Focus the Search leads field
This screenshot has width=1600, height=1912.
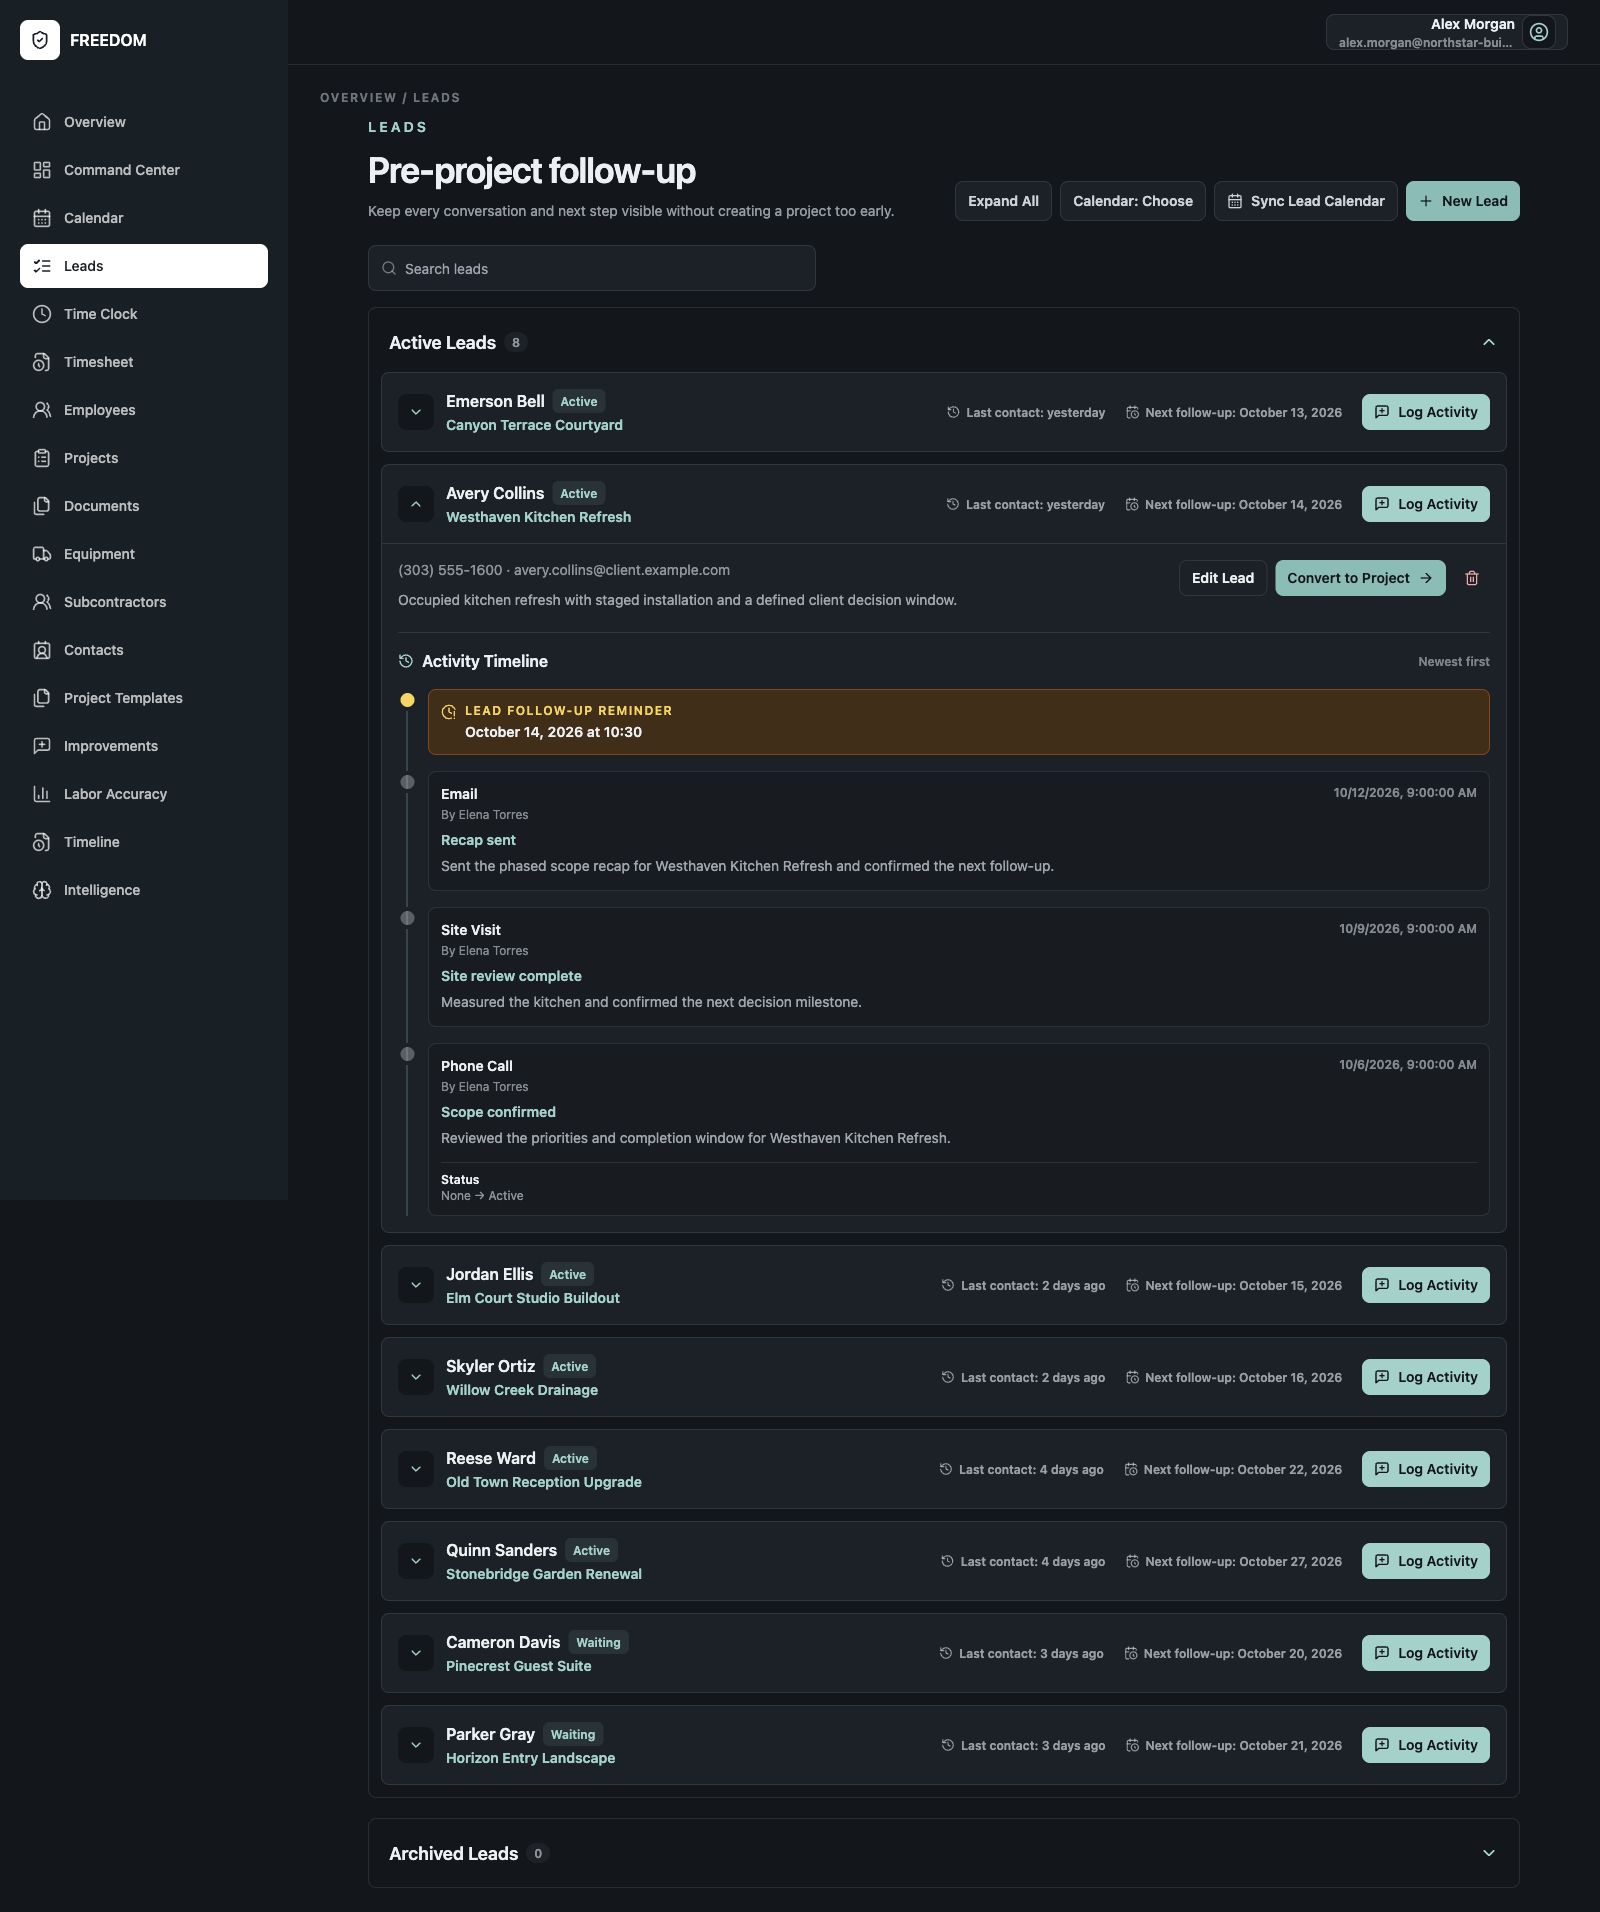(592, 268)
